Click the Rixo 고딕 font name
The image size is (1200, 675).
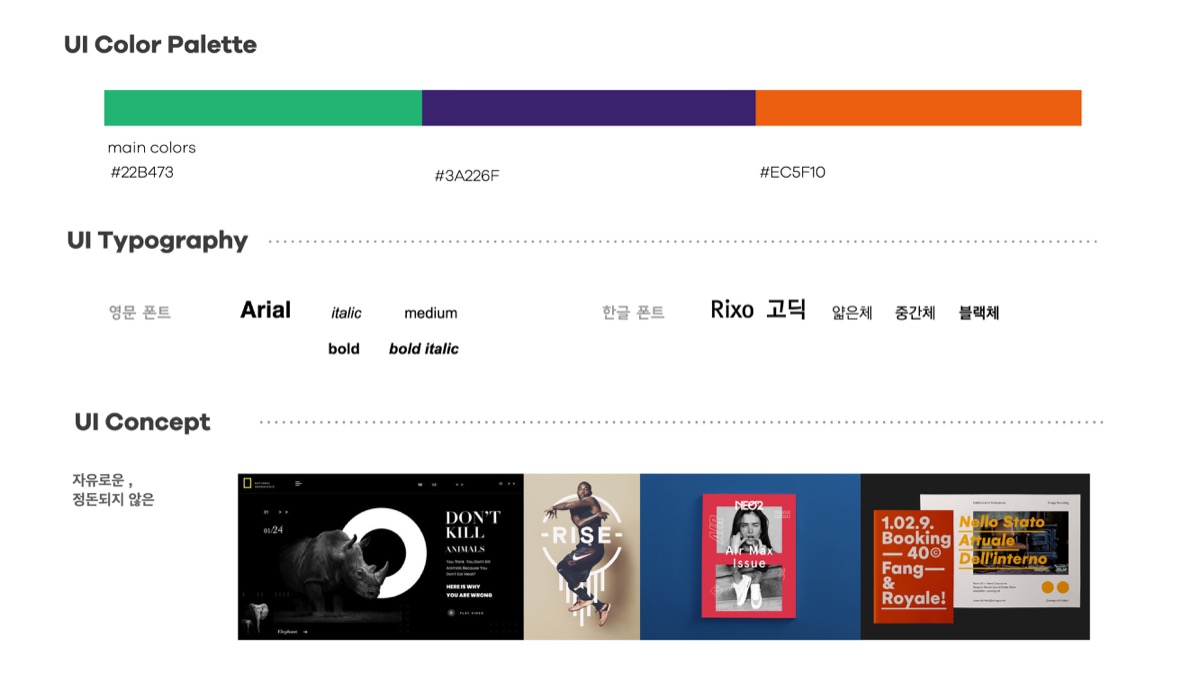[757, 309]
